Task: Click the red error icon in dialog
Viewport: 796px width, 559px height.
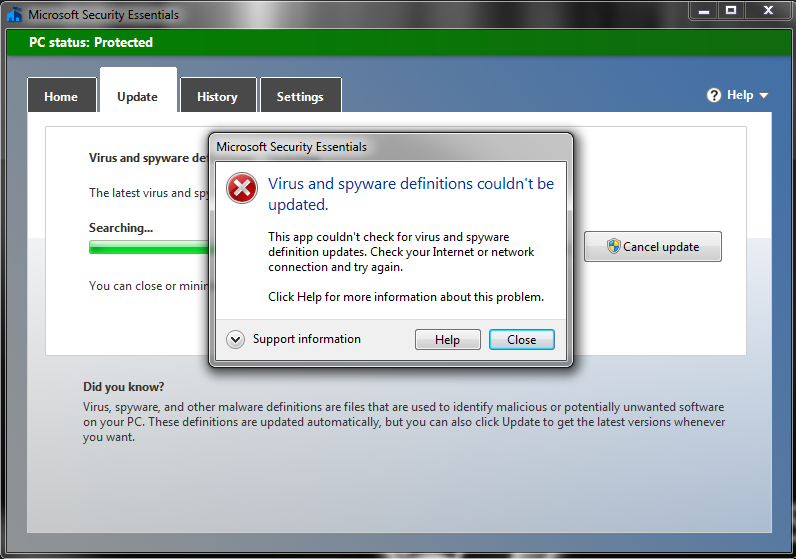Action: pos(242,188)
